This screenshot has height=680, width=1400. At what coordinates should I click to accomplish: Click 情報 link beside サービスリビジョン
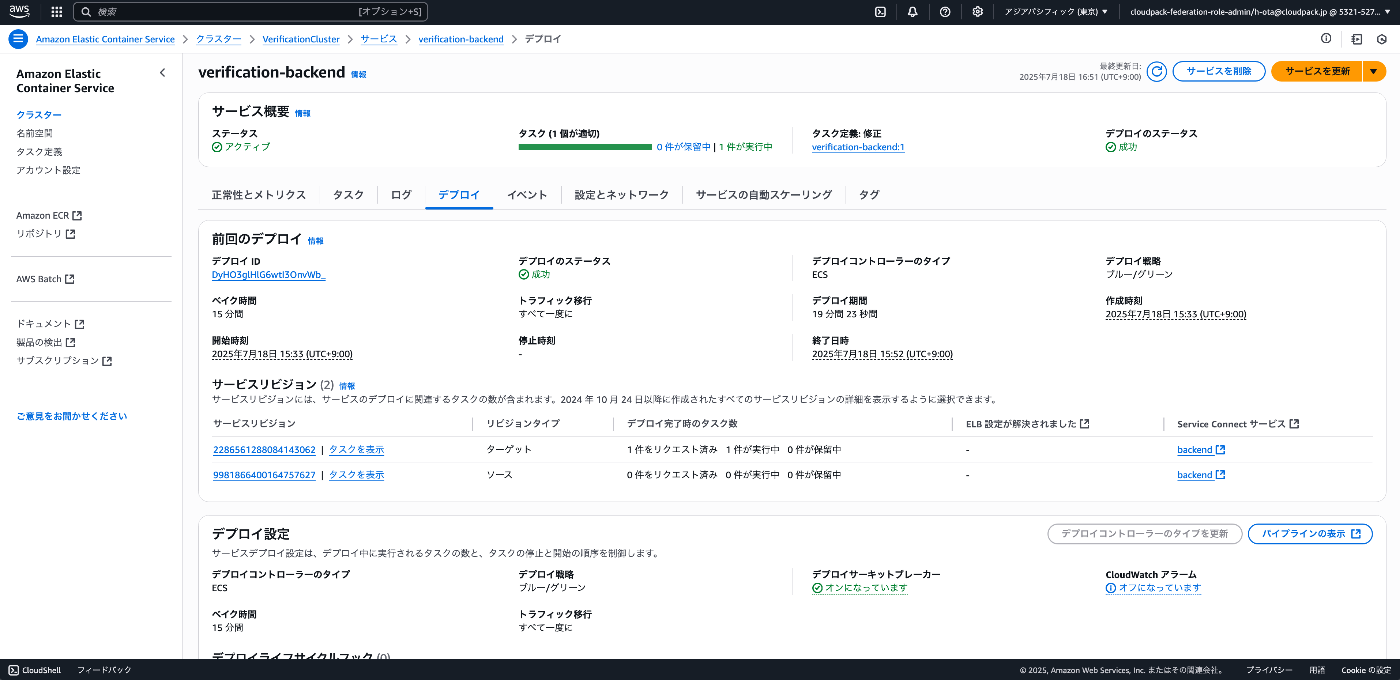(347, 385)
